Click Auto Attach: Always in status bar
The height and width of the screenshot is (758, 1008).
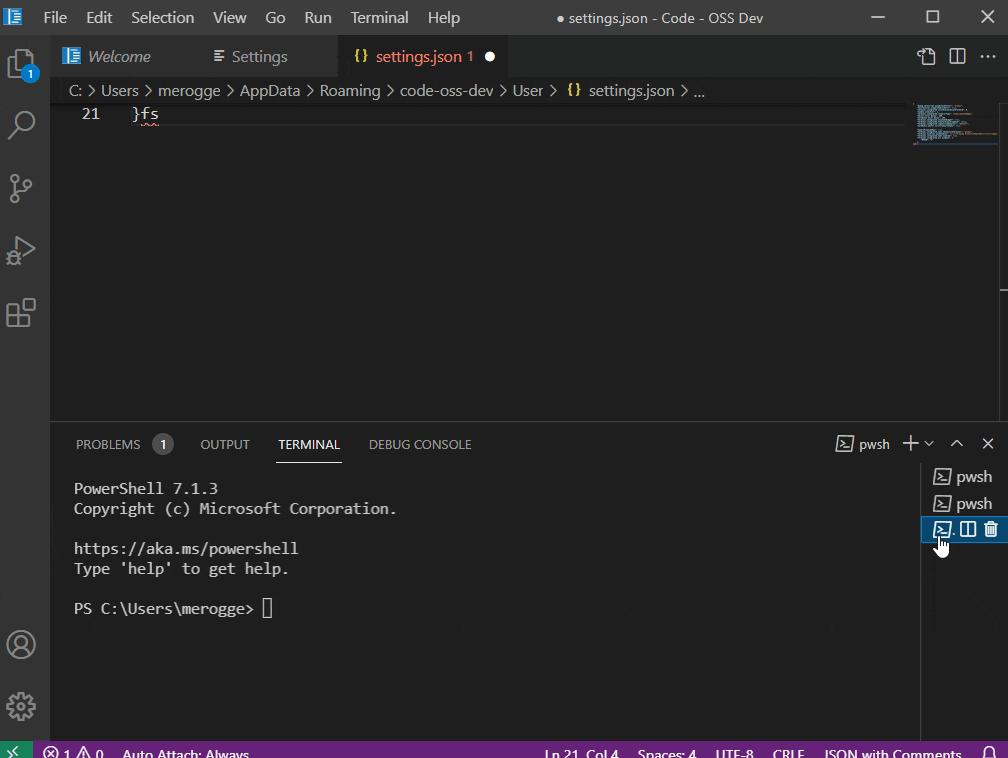(x=185, y=753)
